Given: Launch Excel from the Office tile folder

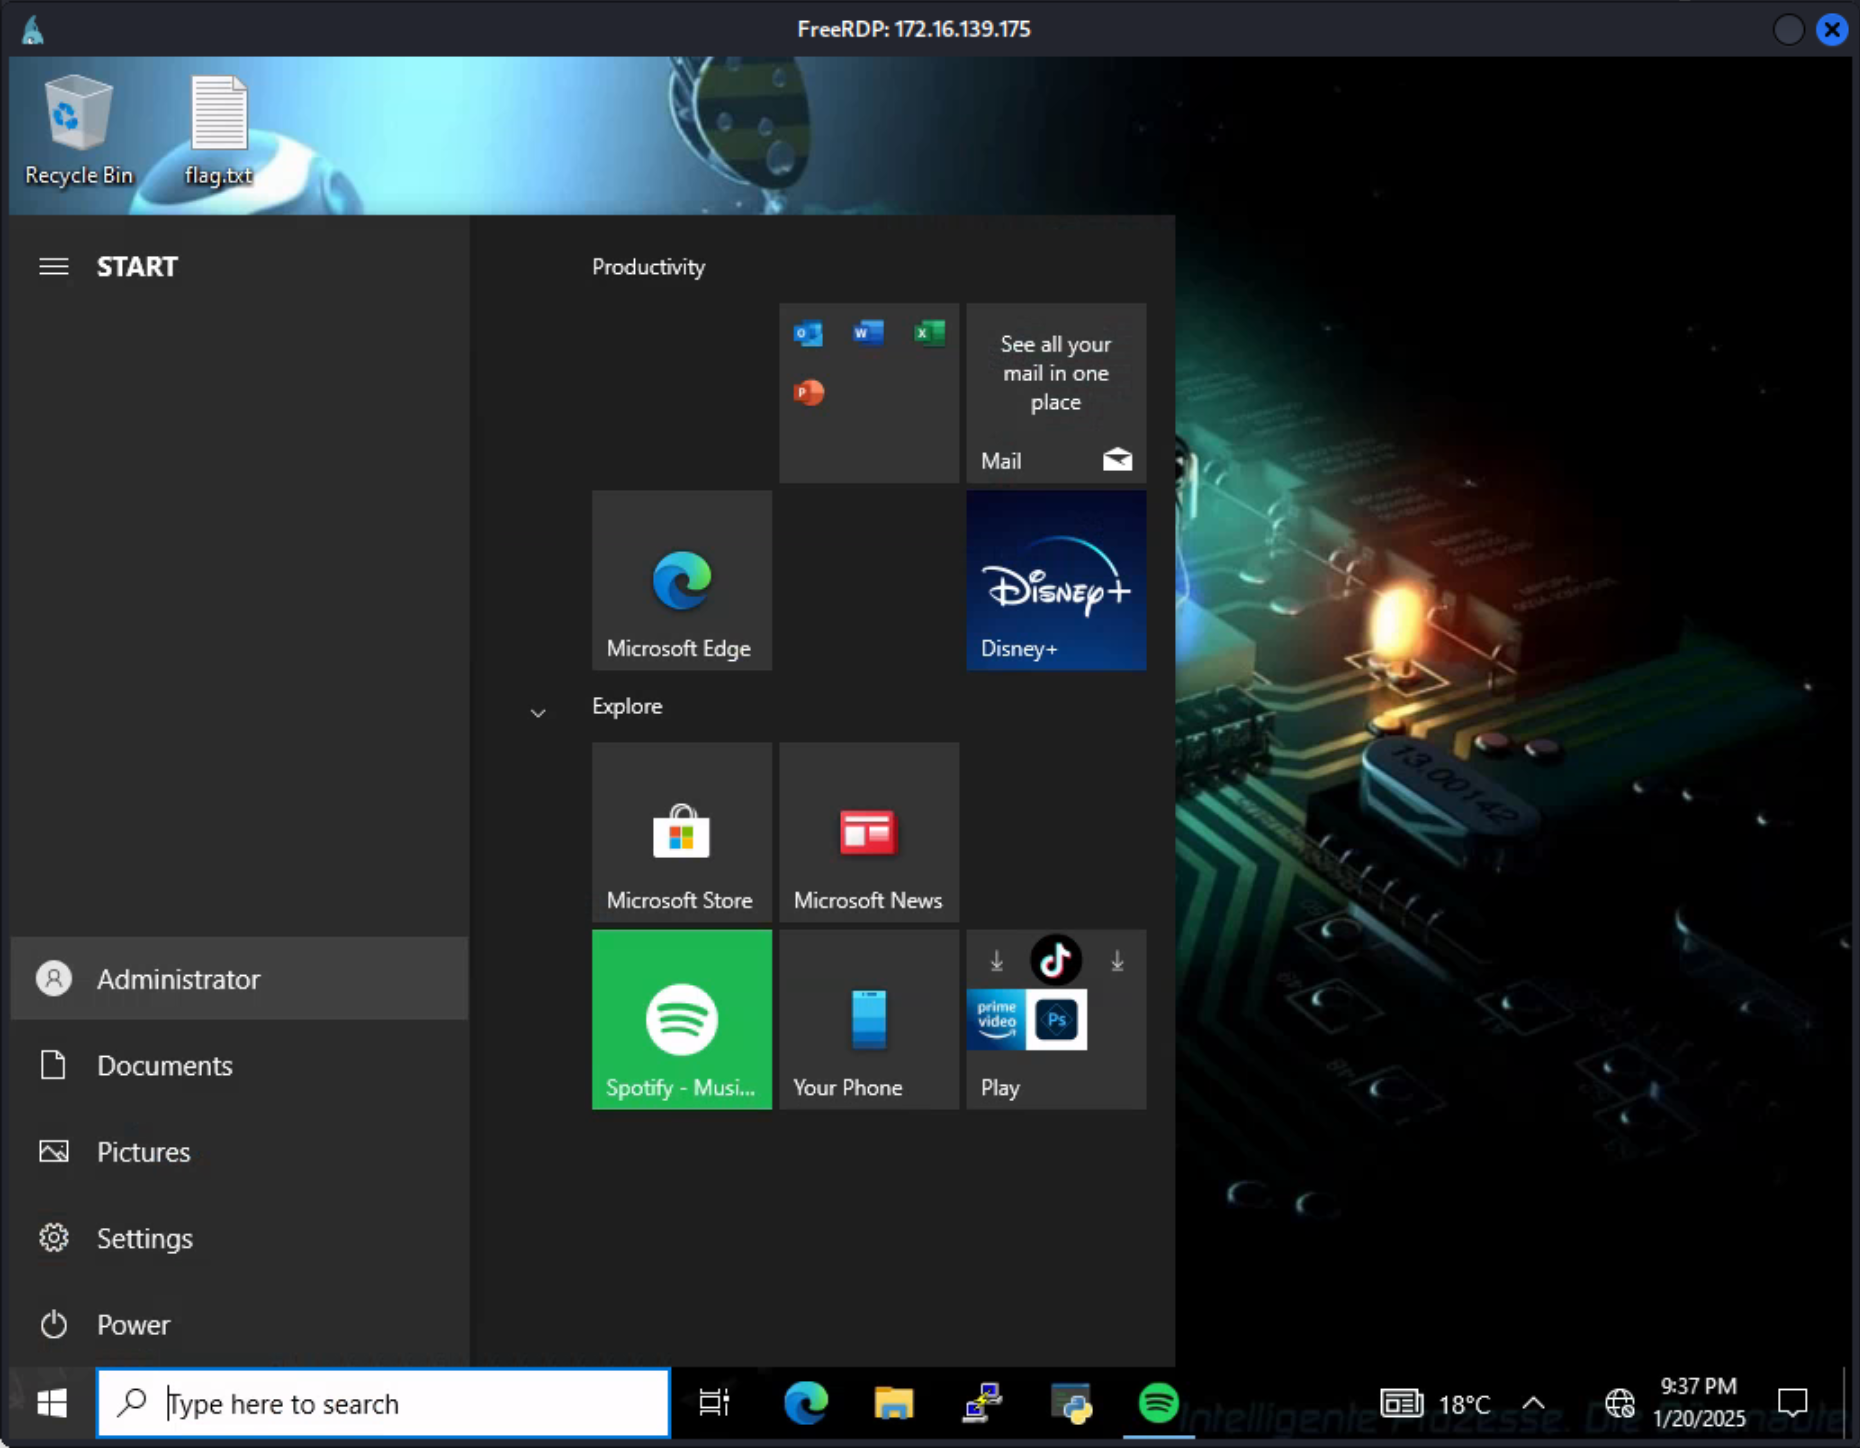Looking at the screenshot, I should (x=929, y=333).
